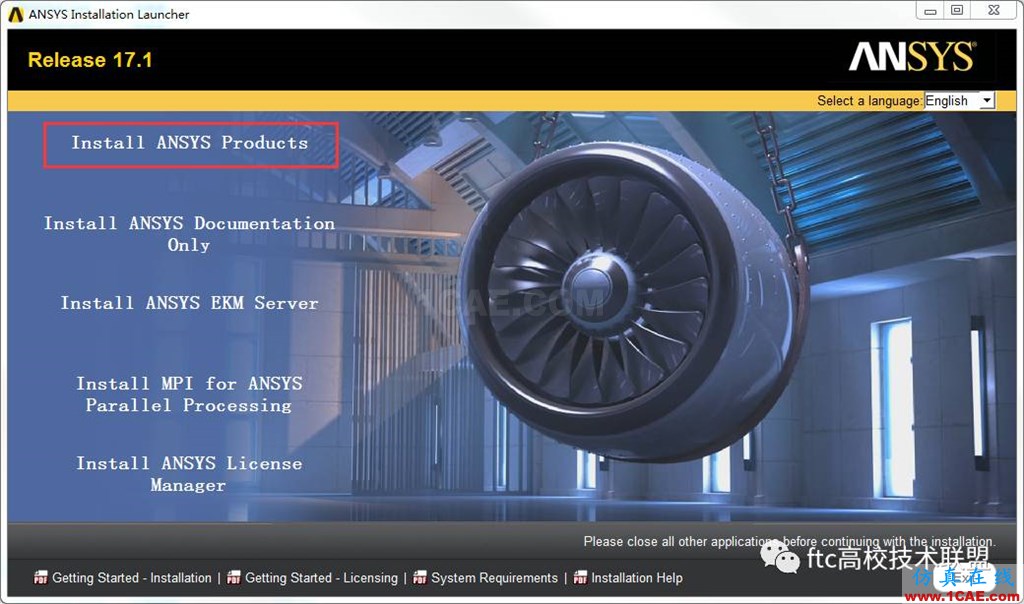Maximize the ANSYS Installation Launcher window
This screenshot has width=1024, height=604.
(957, 10)
